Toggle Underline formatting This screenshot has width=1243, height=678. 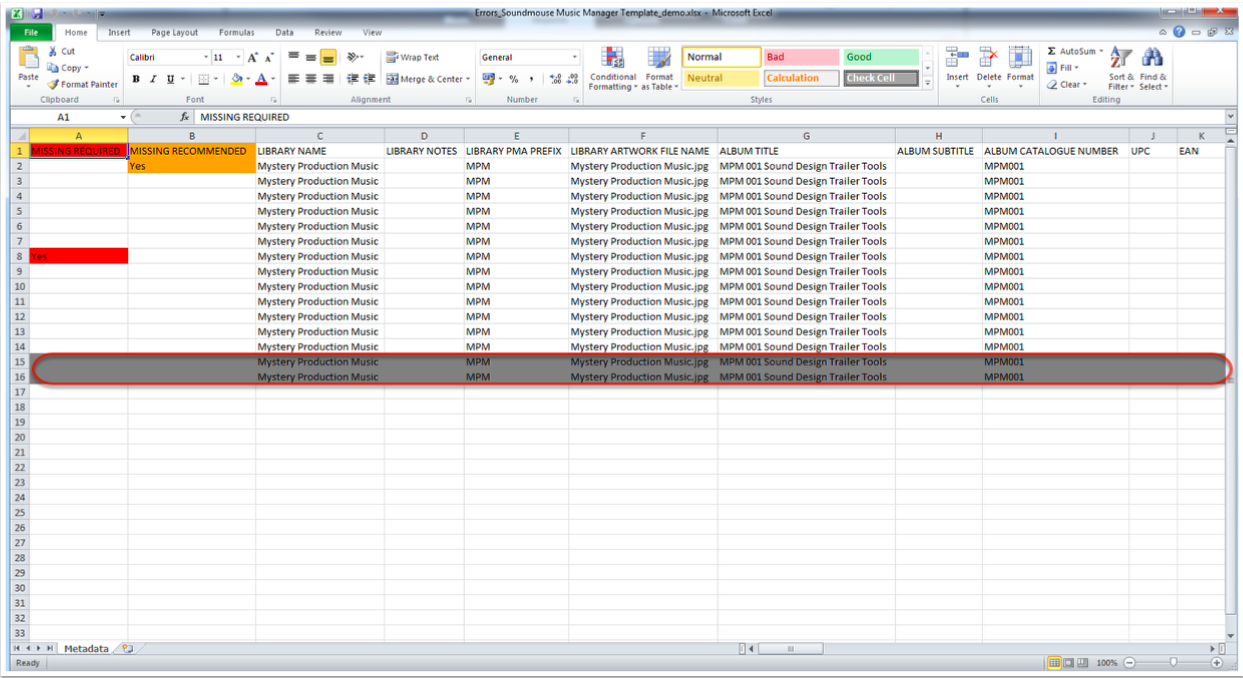[x=170, y=79]
